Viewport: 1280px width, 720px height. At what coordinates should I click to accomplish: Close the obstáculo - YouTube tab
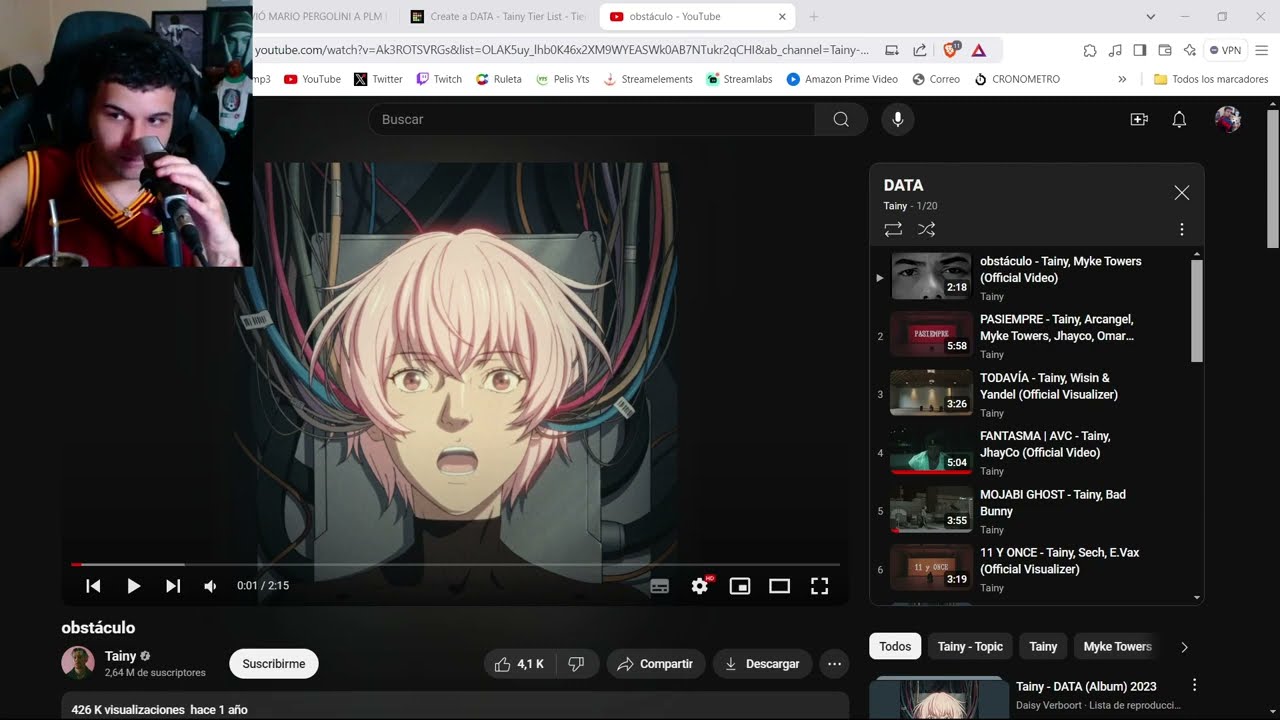click(x=783, y=16)
